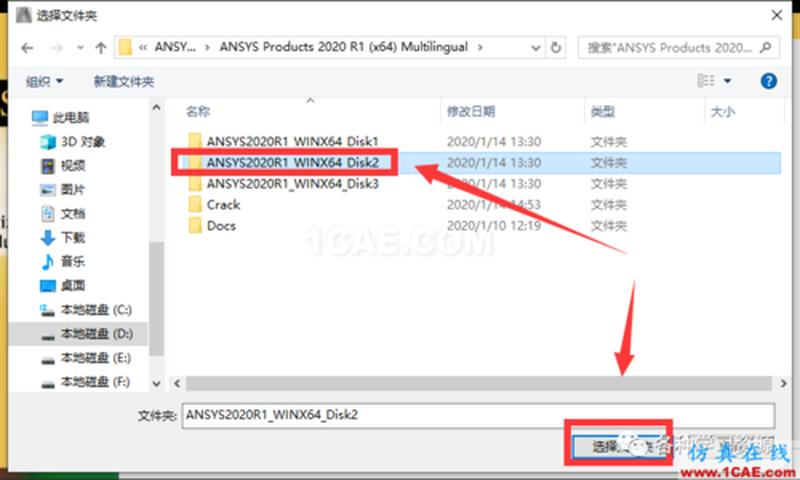
Task: Select the Docs folder
Action: click(x=221, y=225)
